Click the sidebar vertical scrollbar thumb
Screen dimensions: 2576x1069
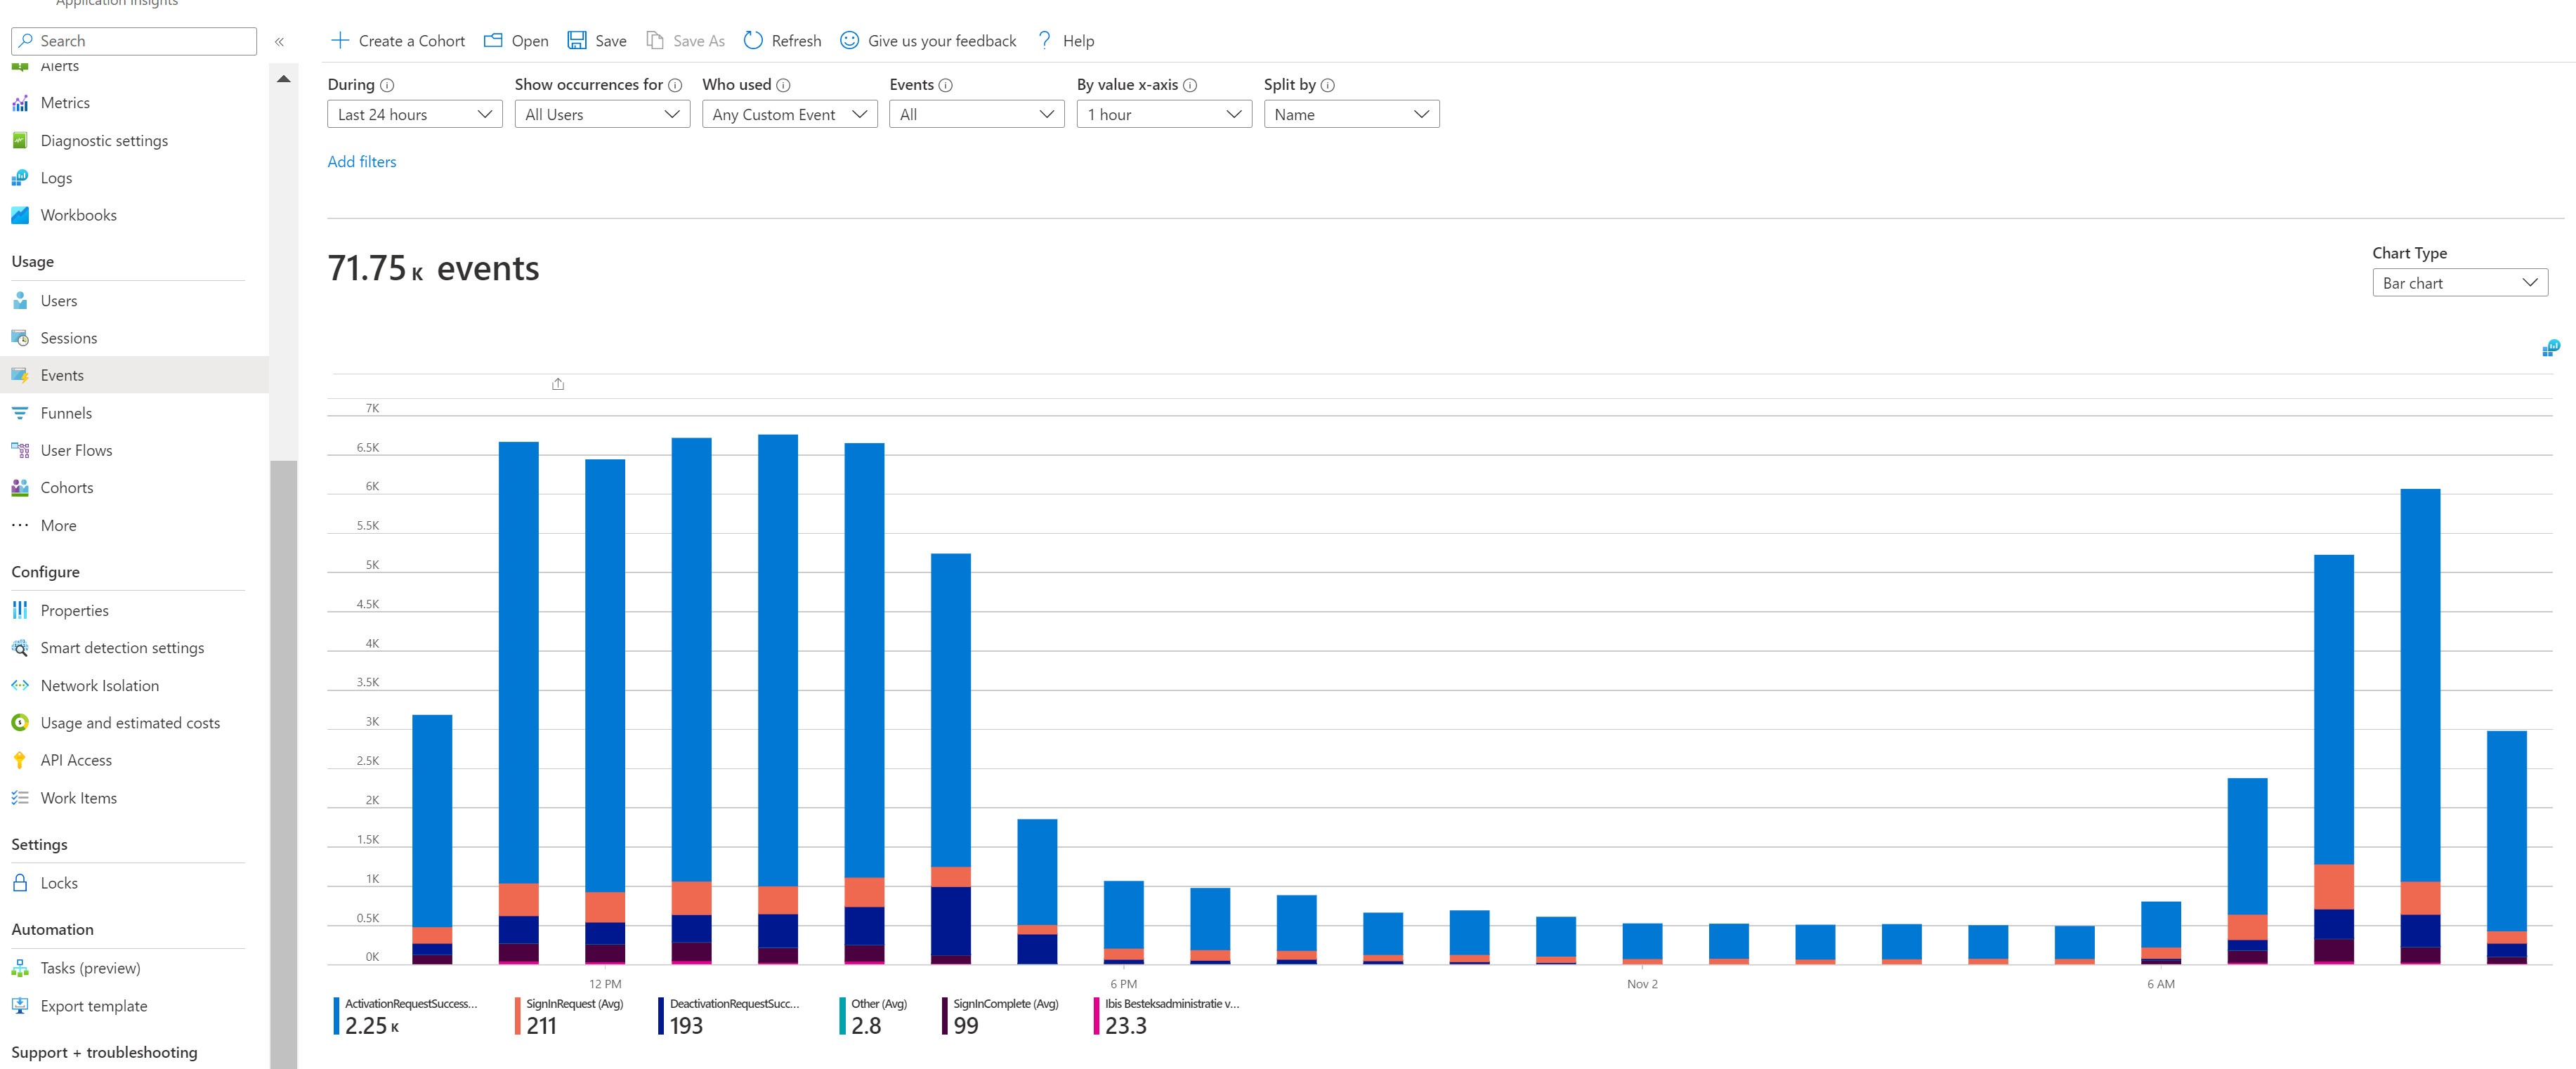point(284,764)
